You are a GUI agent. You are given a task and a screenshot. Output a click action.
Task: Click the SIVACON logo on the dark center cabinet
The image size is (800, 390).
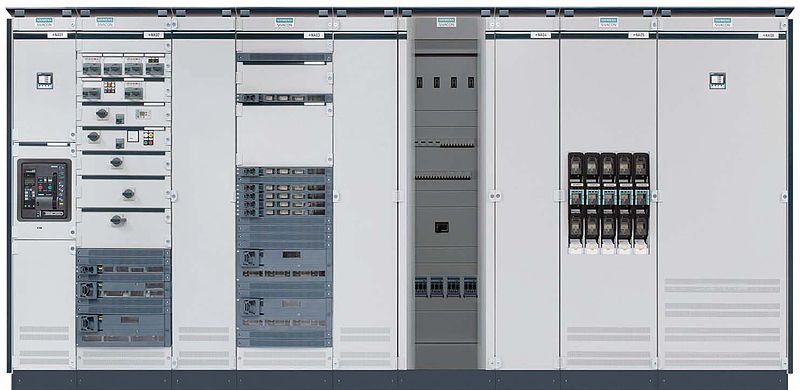click(446, 22)
